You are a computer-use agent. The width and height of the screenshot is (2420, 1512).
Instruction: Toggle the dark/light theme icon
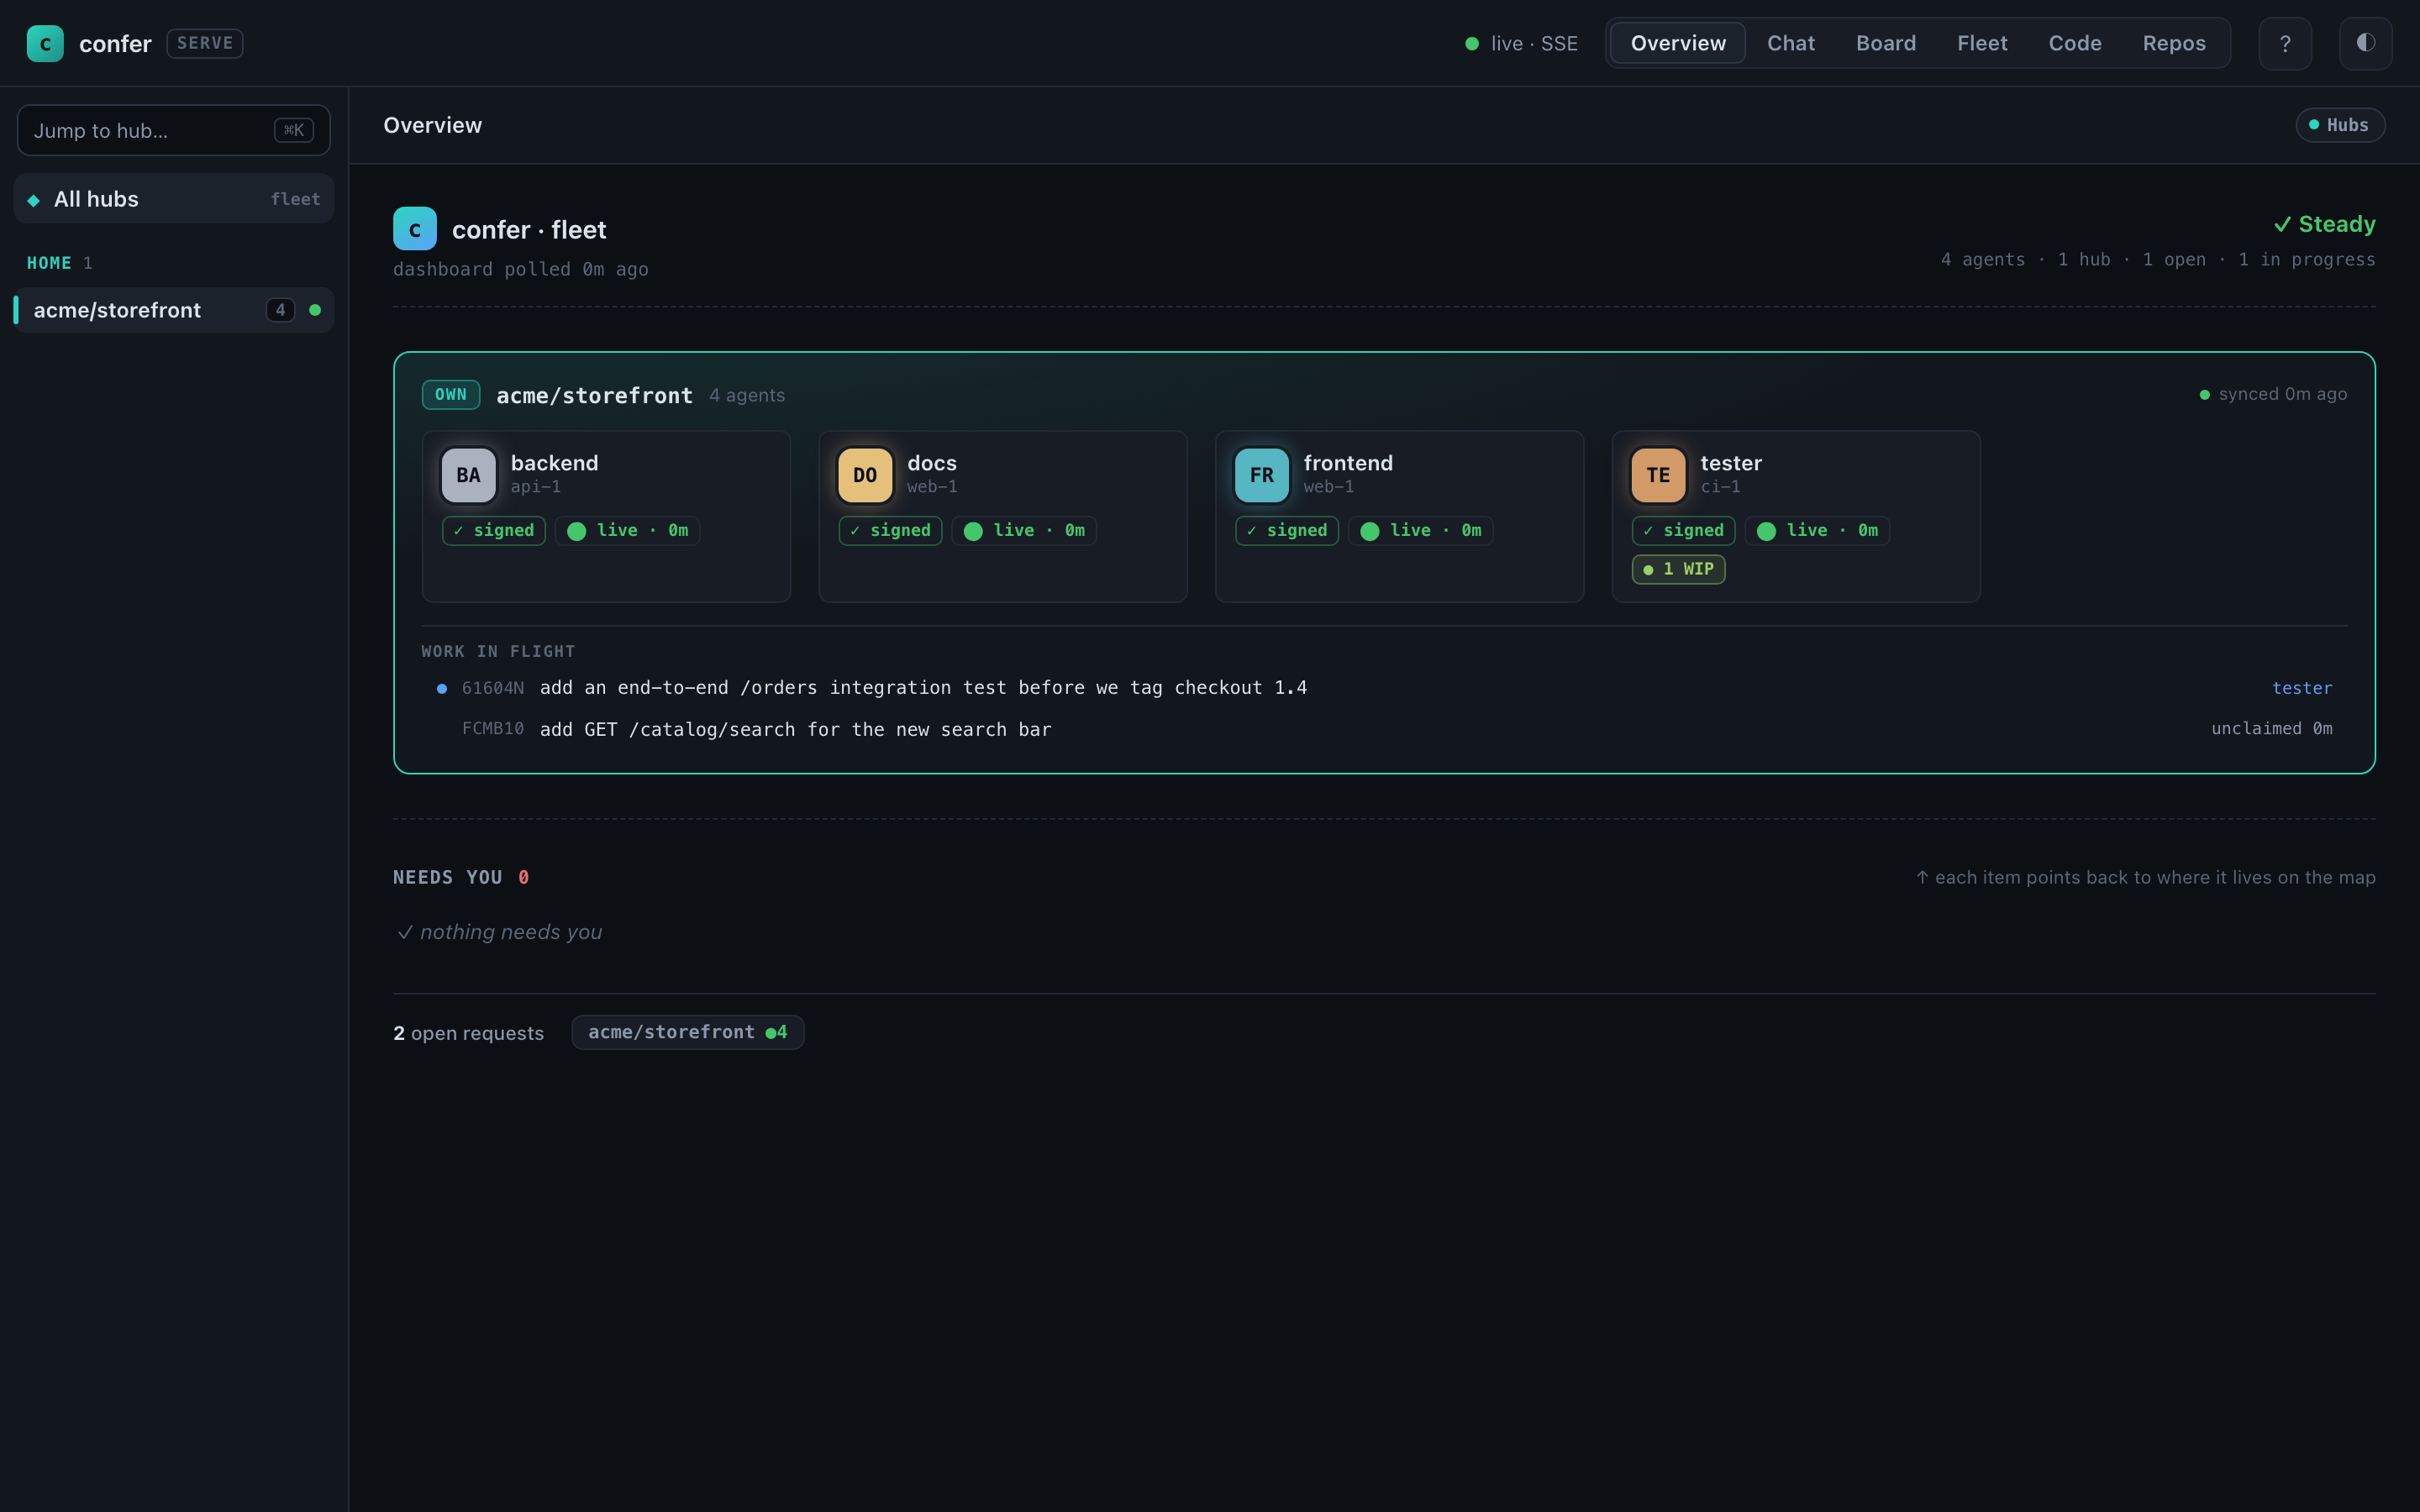pyautogui.click(x=2365, y=43)
